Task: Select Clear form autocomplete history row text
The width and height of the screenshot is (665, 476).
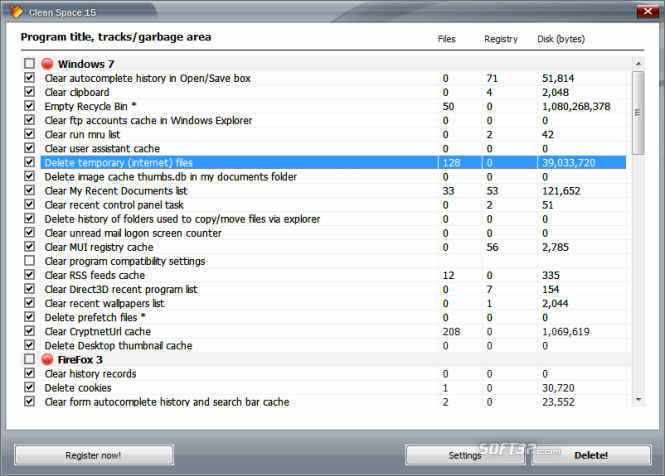Action: [x=167, y=402]
